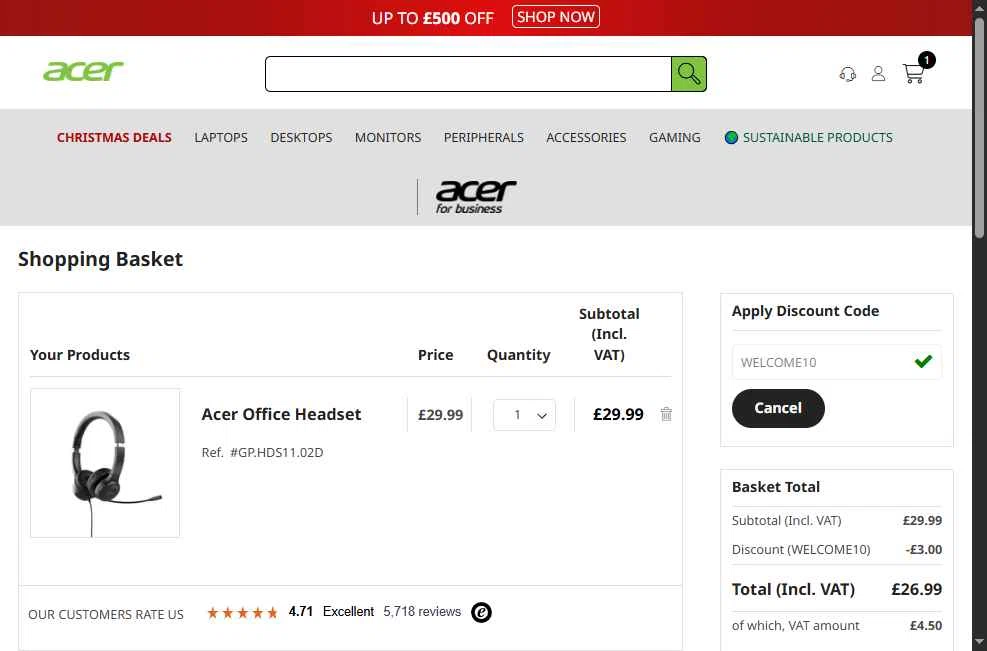Click the 4.71 rating score

[x=301, y=611]
